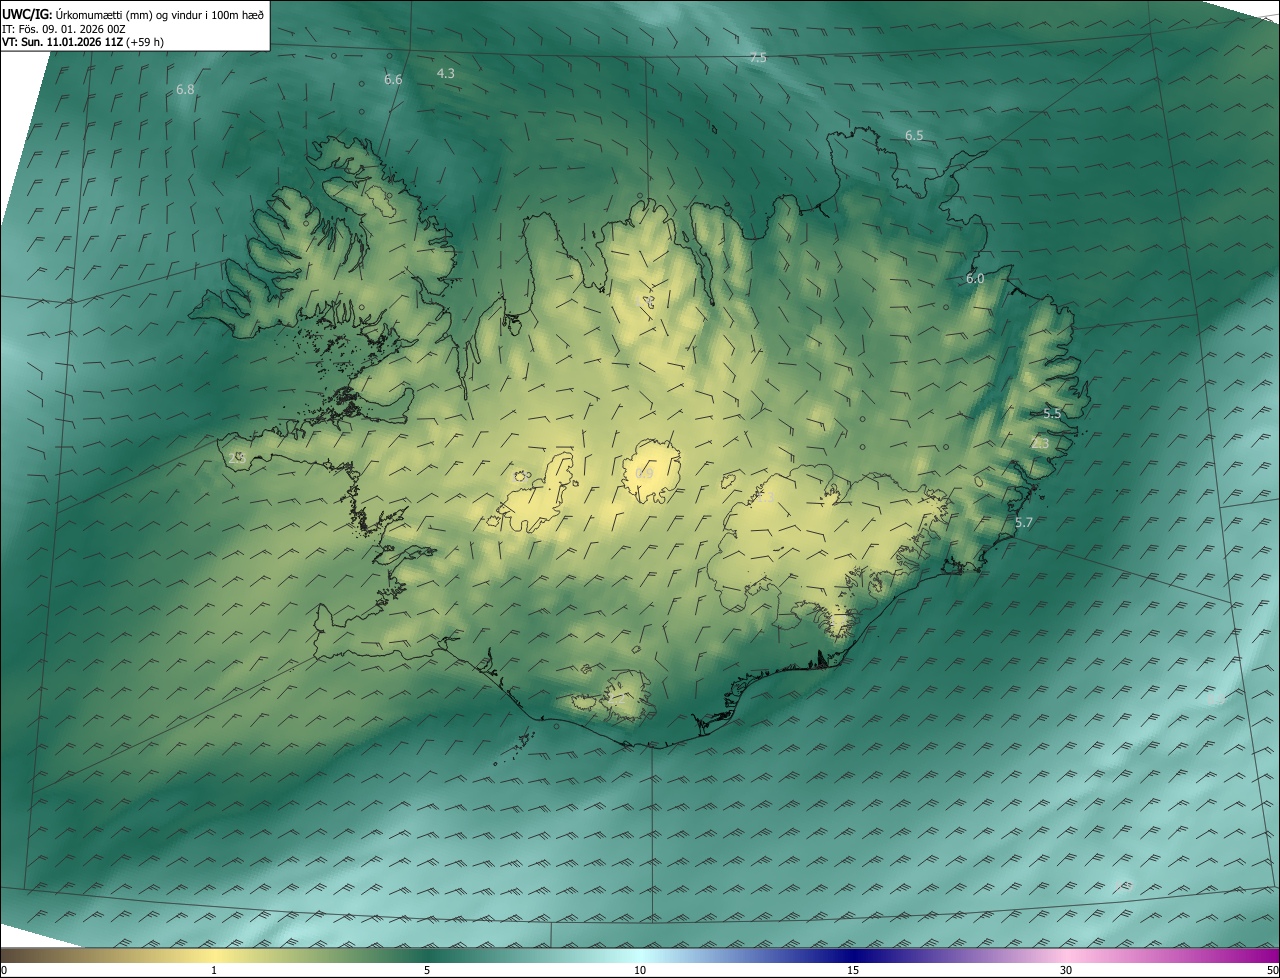Click the 50 tick label on the color scale

click(1272, 970)
